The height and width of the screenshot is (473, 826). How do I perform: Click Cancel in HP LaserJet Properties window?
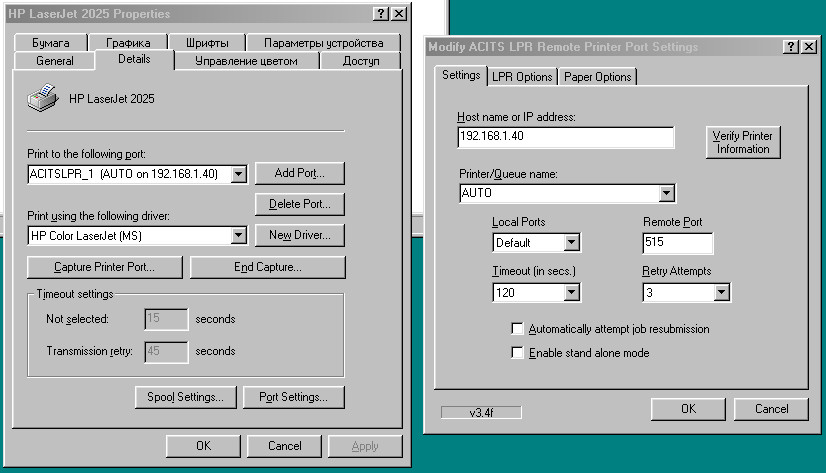(x=284, y=446)
